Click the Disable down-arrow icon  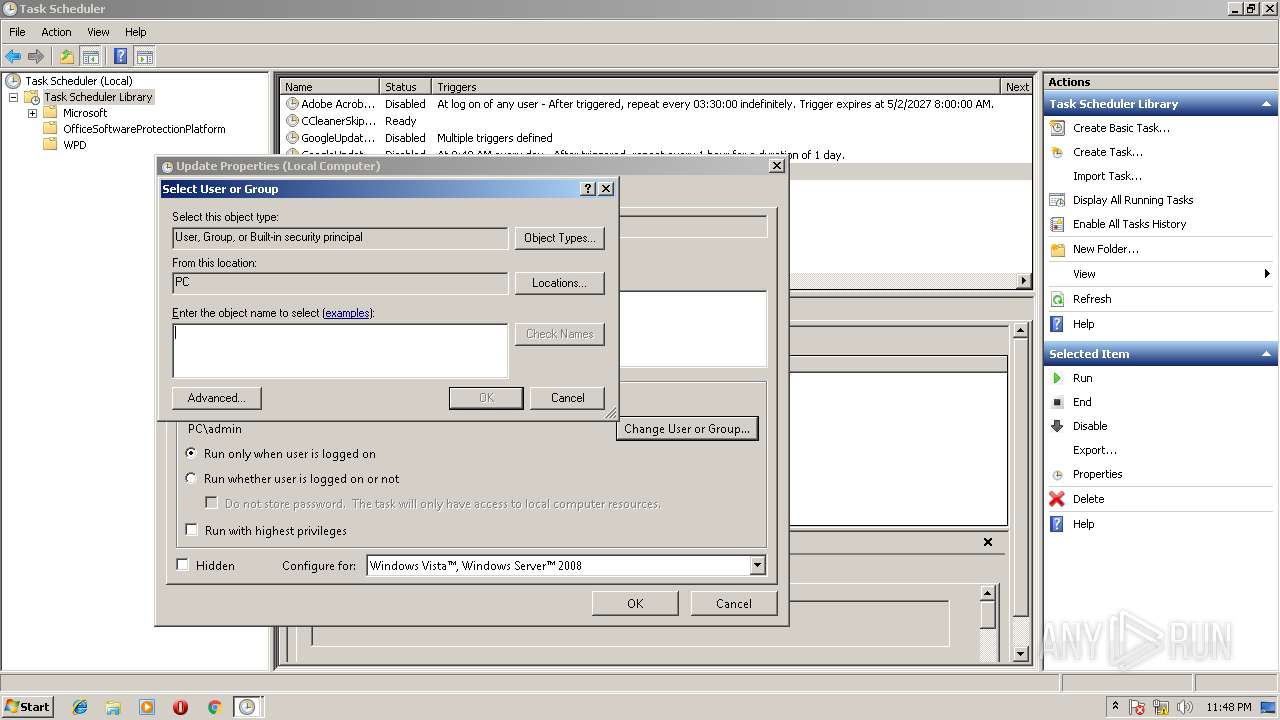[x=1057, y=426]
